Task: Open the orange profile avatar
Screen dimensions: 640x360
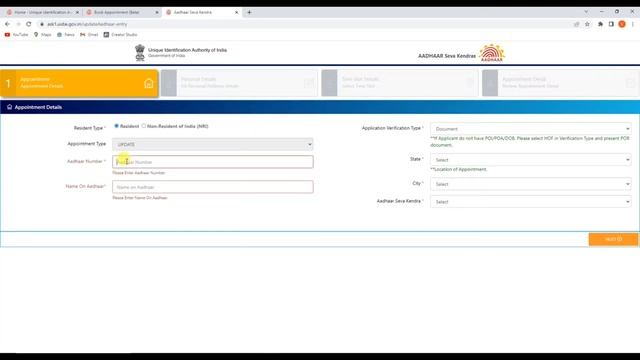Action: tap(622, 24)
